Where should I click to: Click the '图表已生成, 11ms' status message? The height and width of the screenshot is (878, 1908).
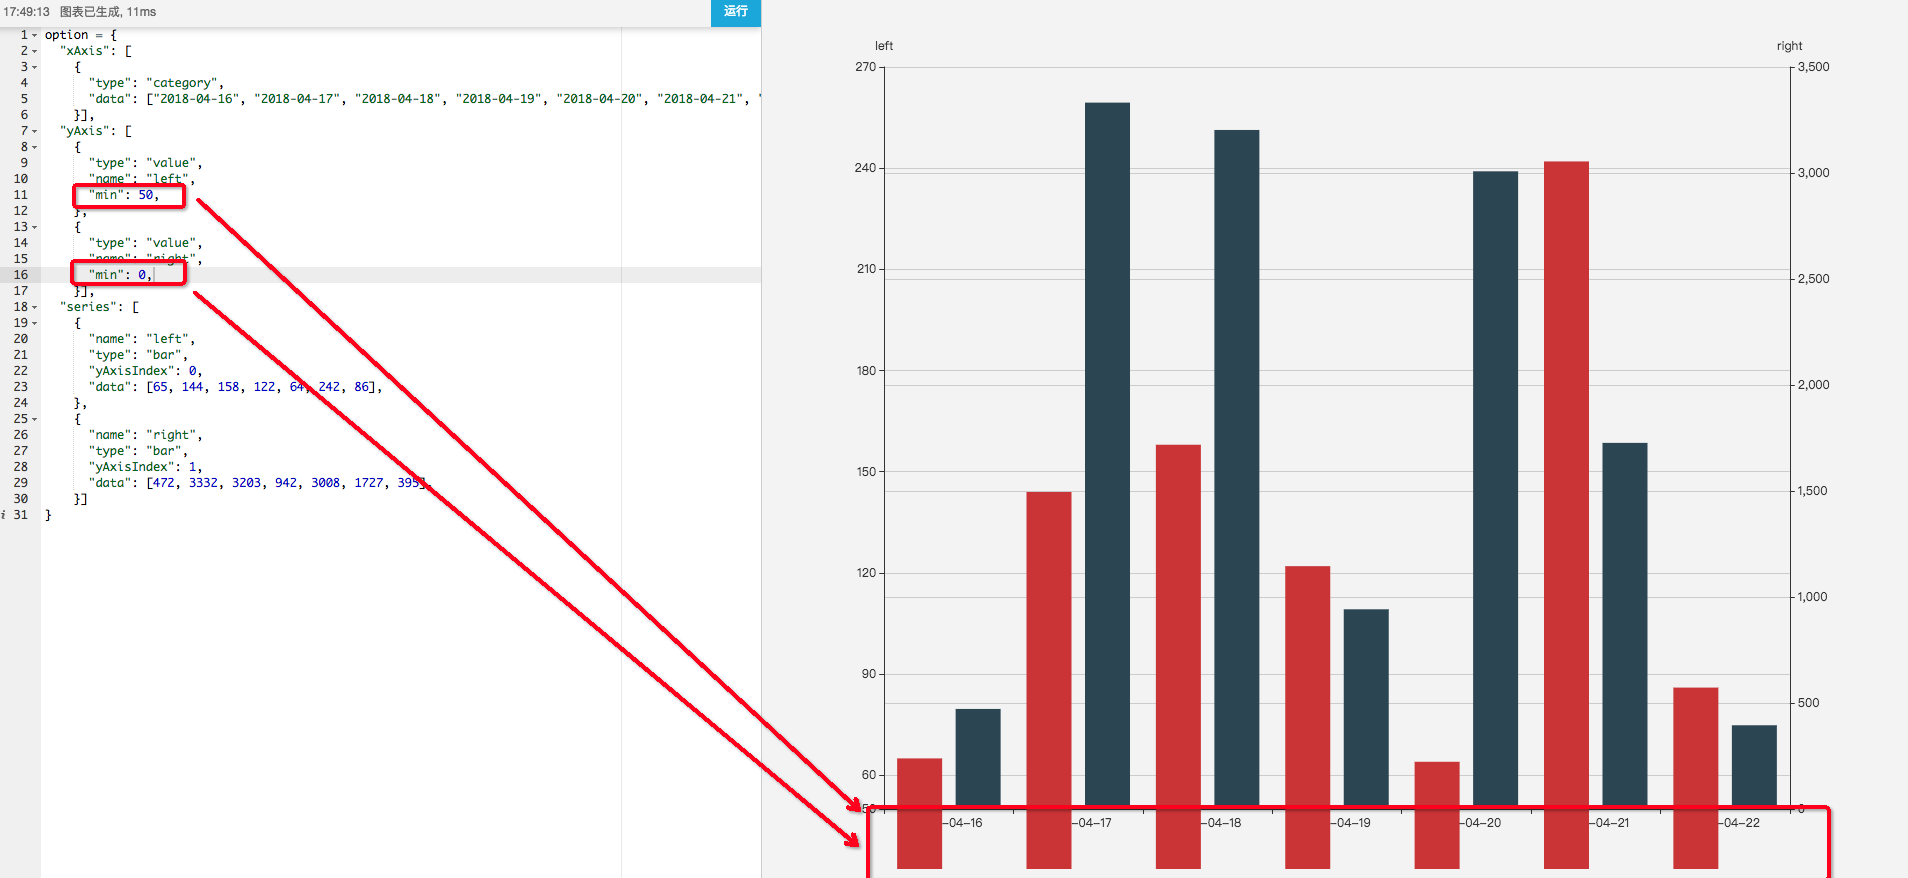click(108, 12)
